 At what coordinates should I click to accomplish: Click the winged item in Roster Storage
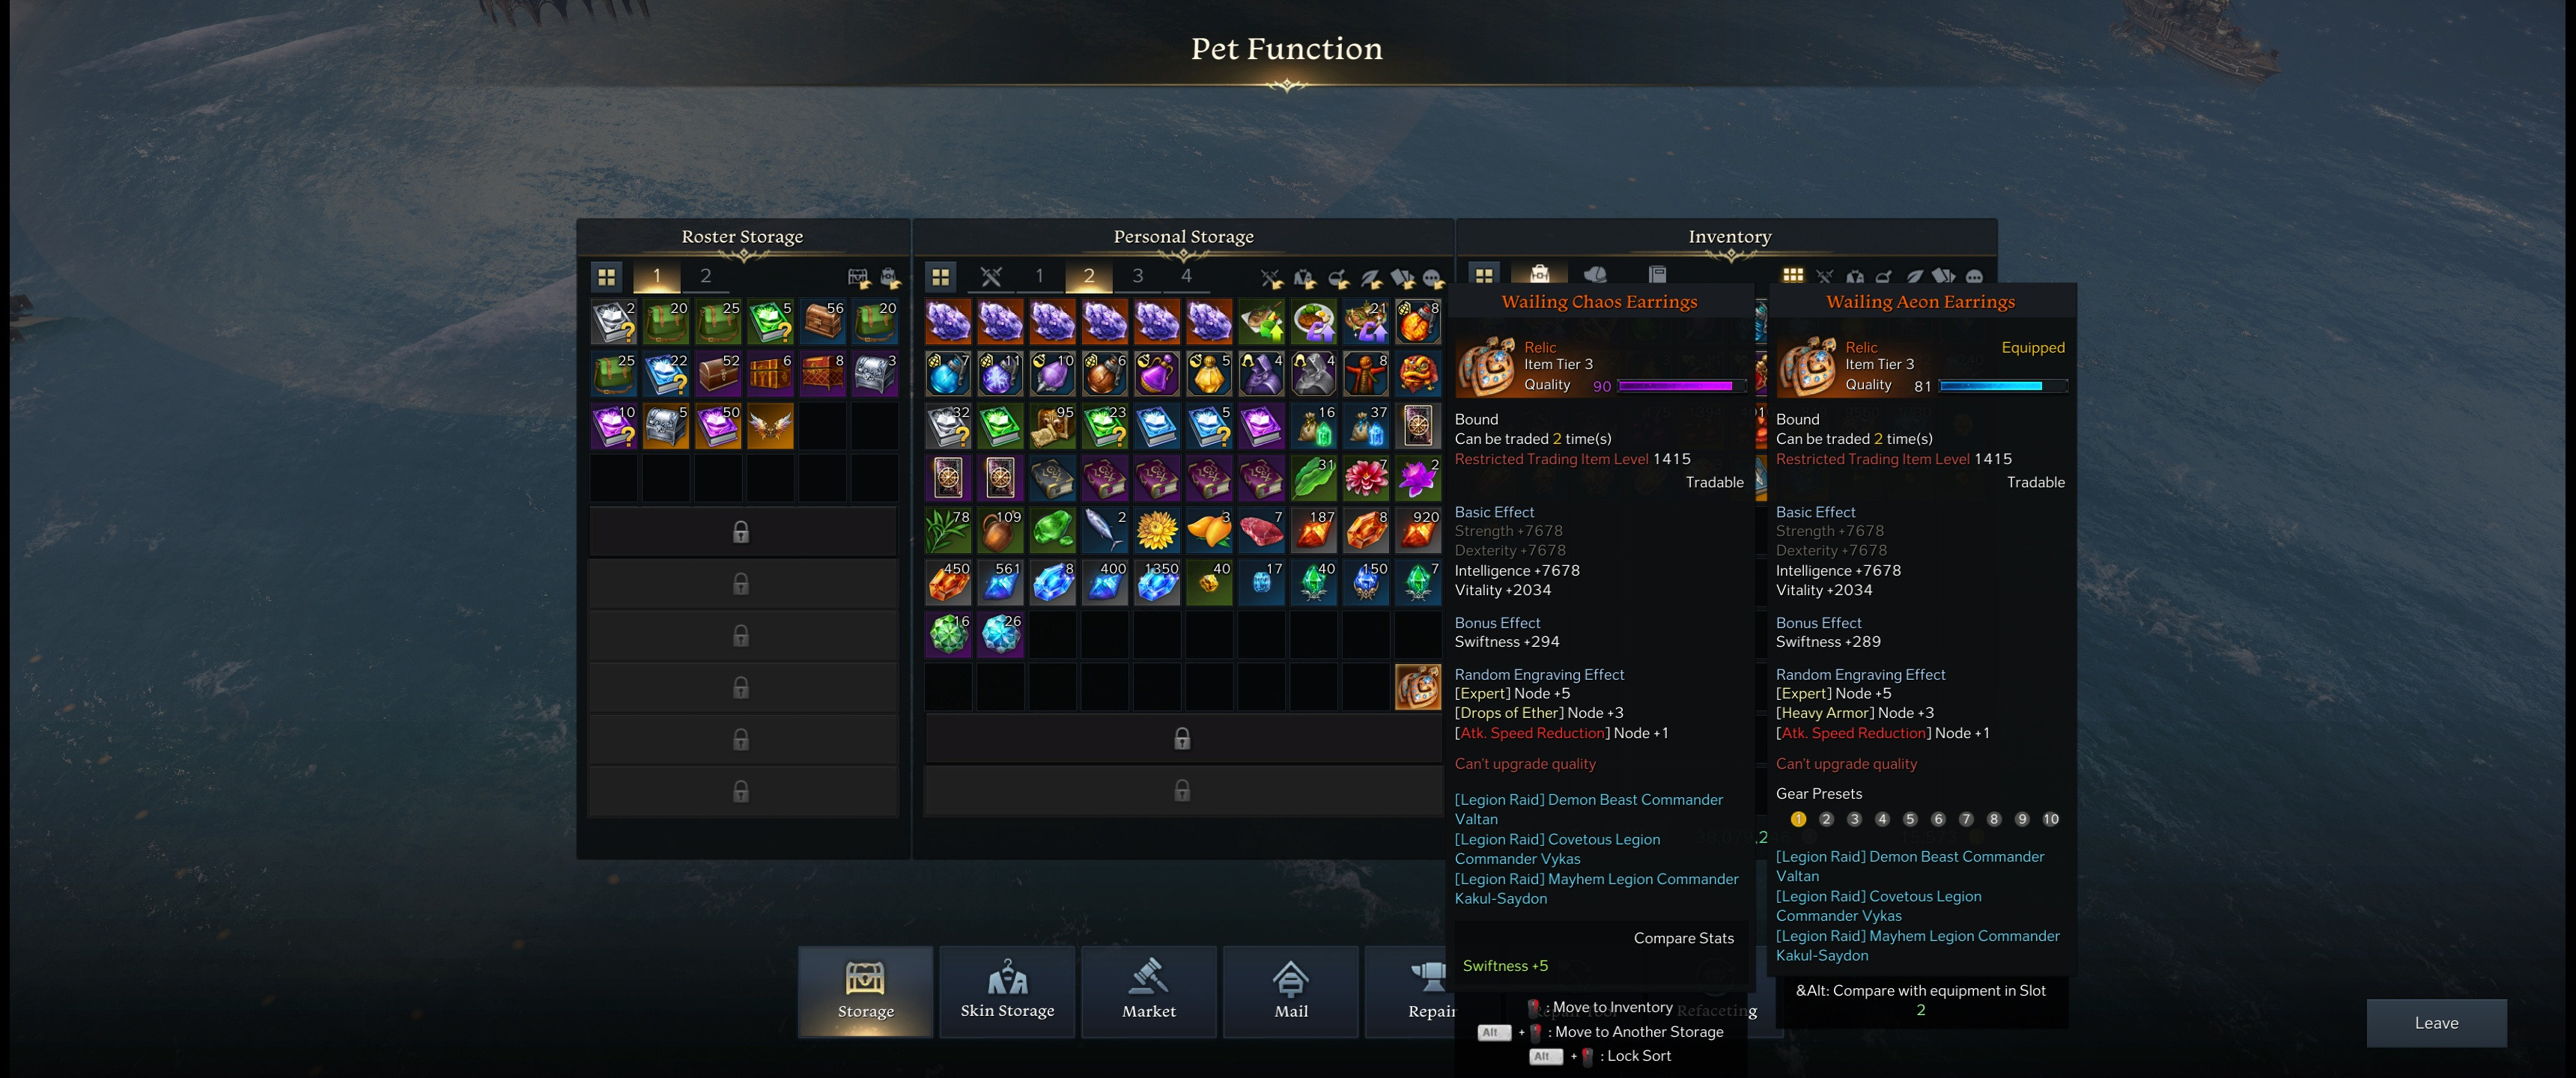pyautogui.click(x=770, y=426)
